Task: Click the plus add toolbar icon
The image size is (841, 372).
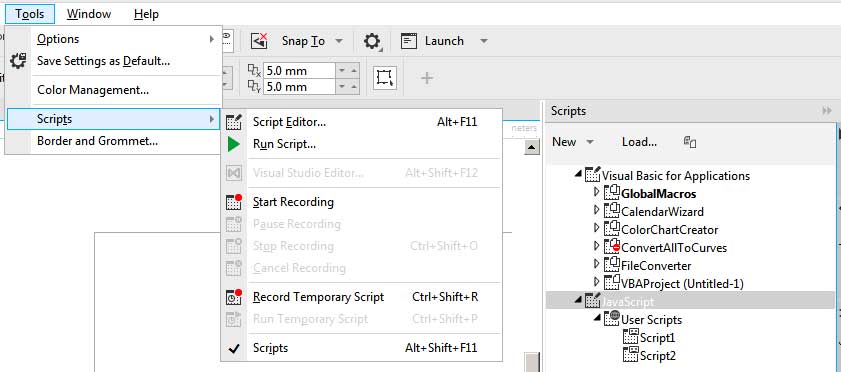Action: tap(426, 78)
